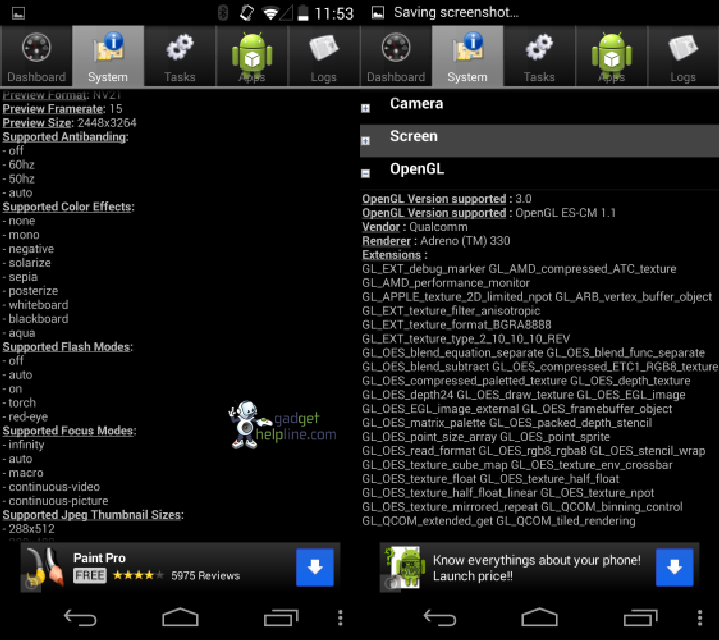This screenshot has width=719, height=640.
Task: Tap the Back navigation button on right screen
Action: pyautogui.click(x=440, y=618)
